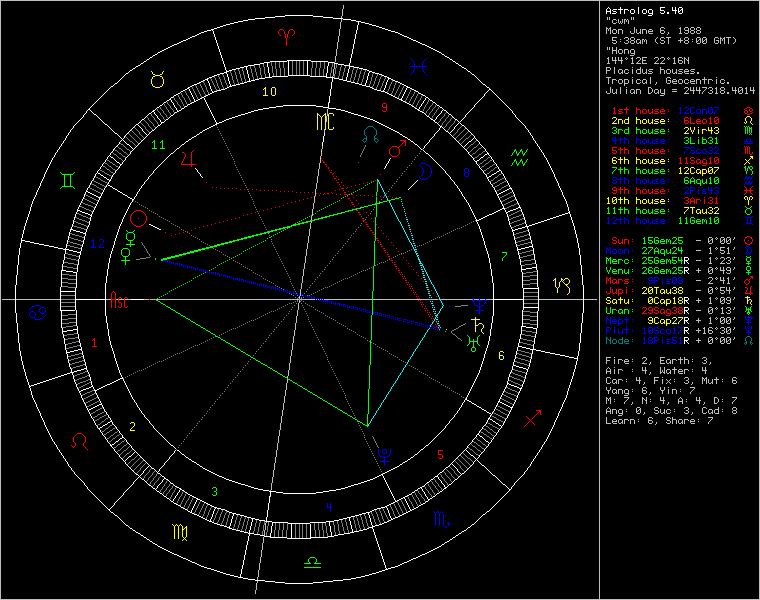This screenshot has height=600, width=760.
Task: Click the red Jupiter symbol in house 11
Action: pos(188,158)
